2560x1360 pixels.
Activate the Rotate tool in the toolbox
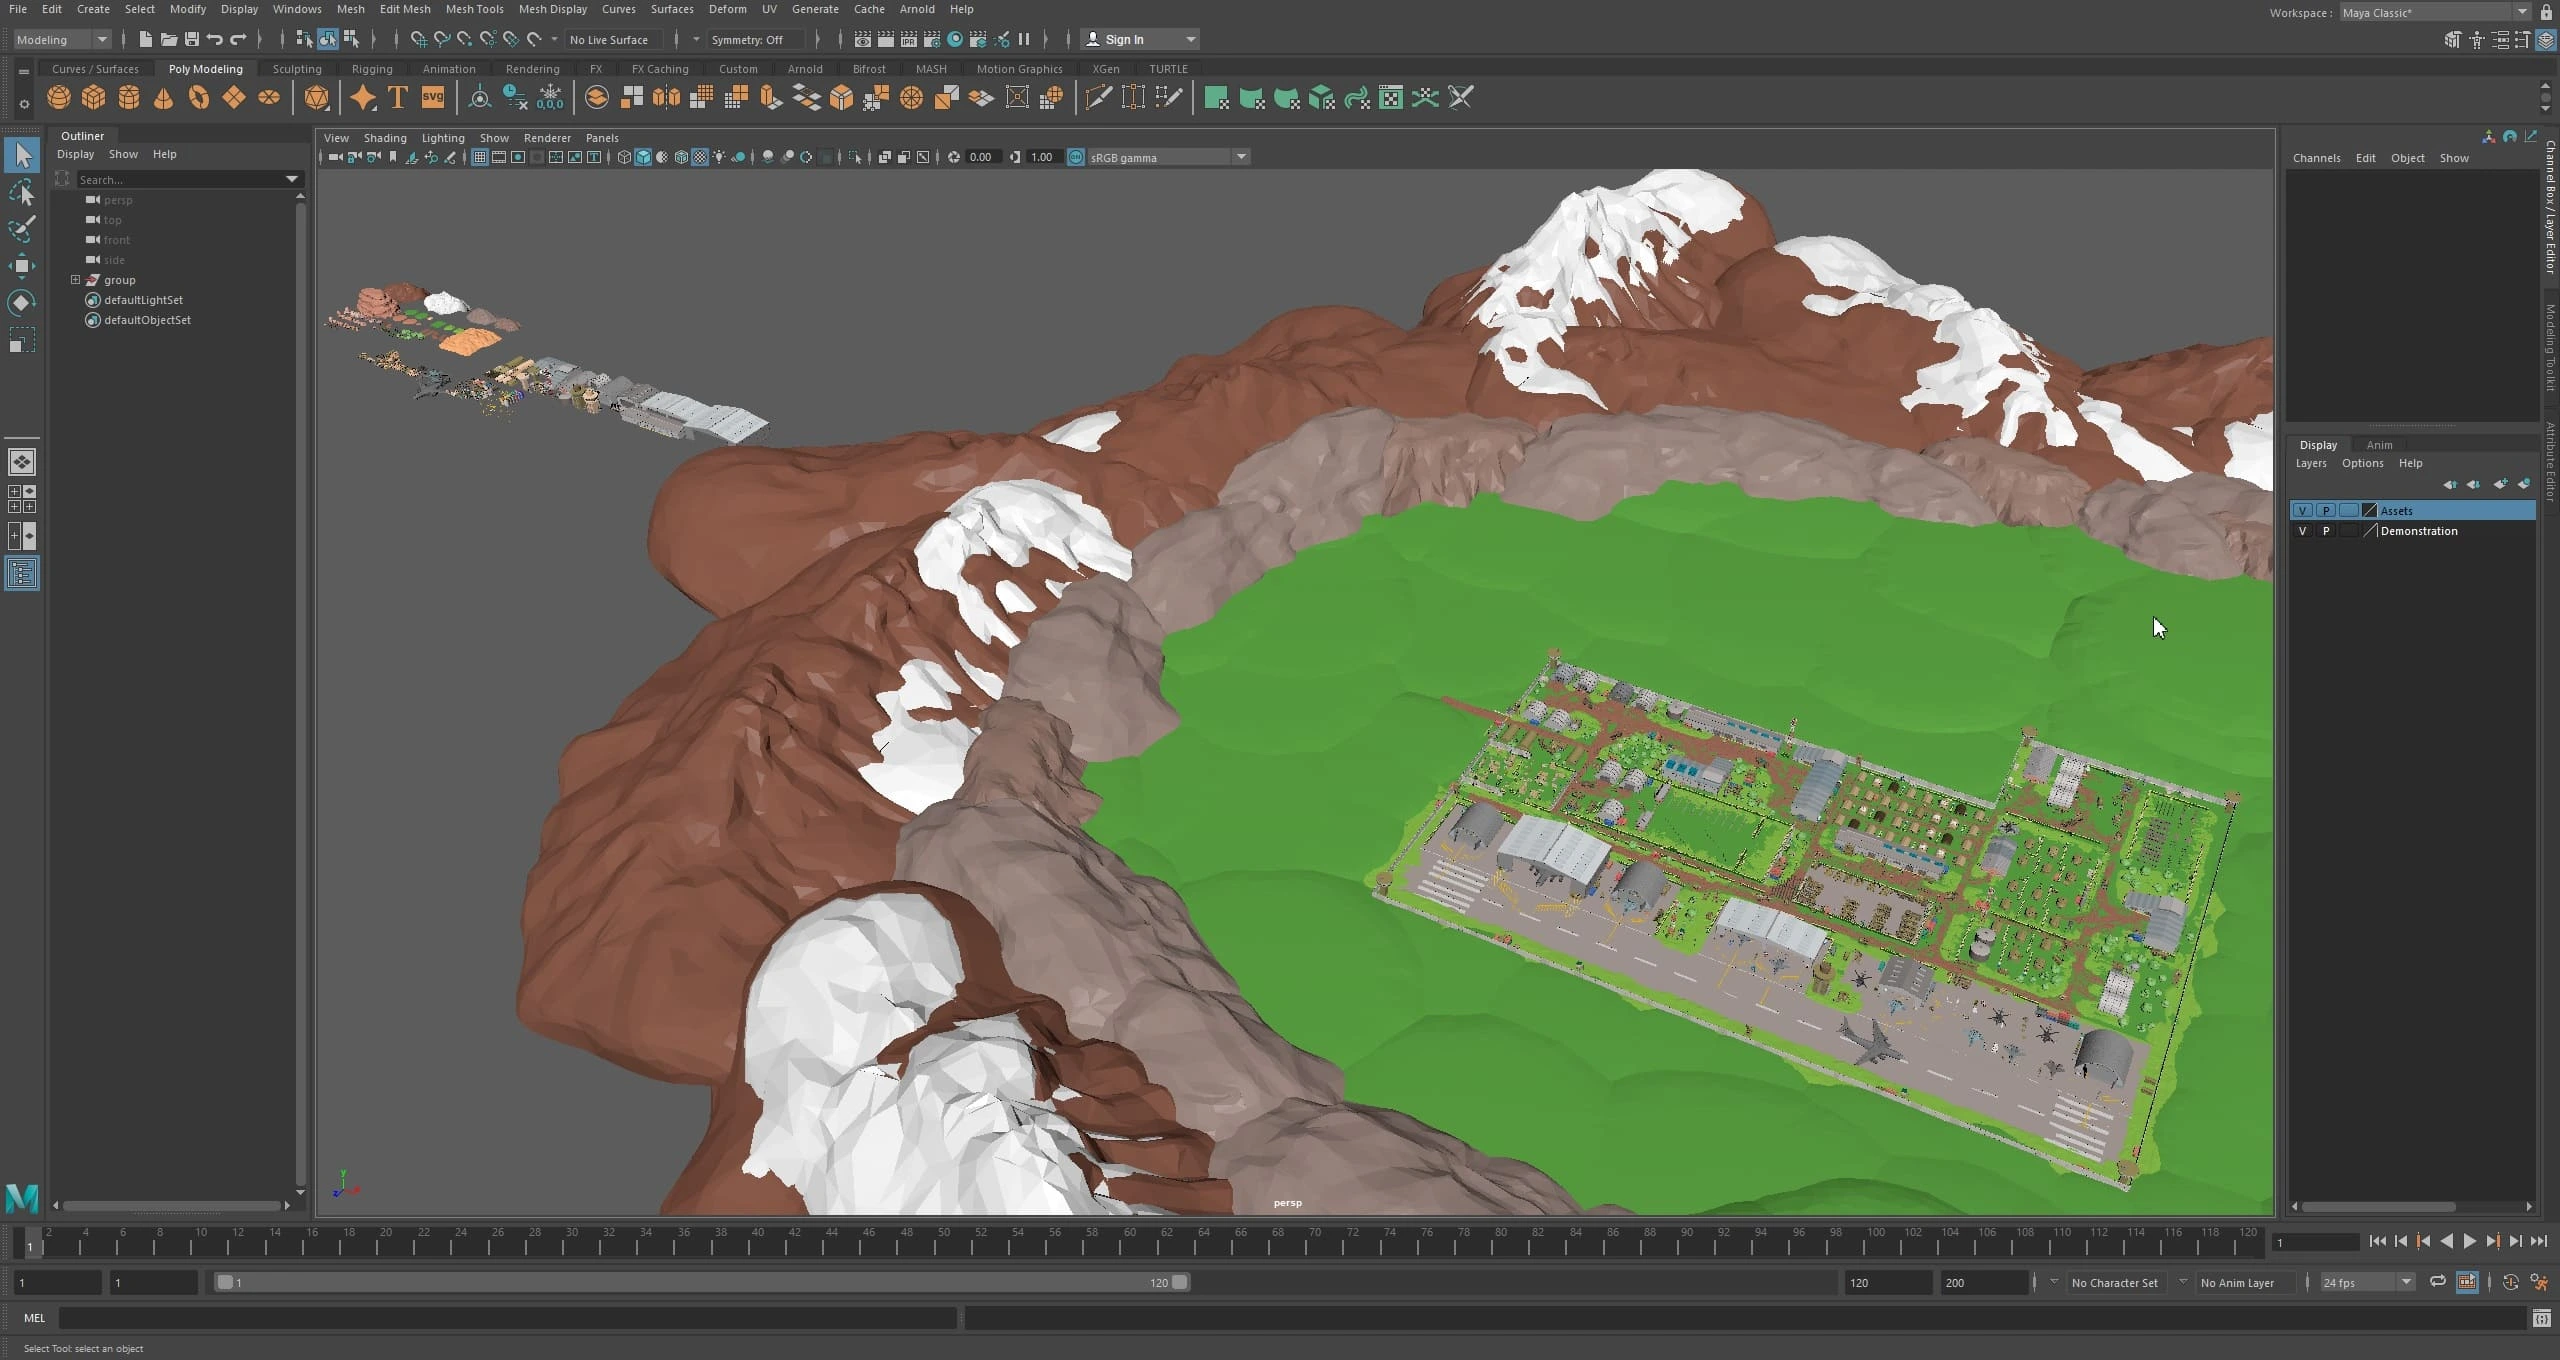21,302
